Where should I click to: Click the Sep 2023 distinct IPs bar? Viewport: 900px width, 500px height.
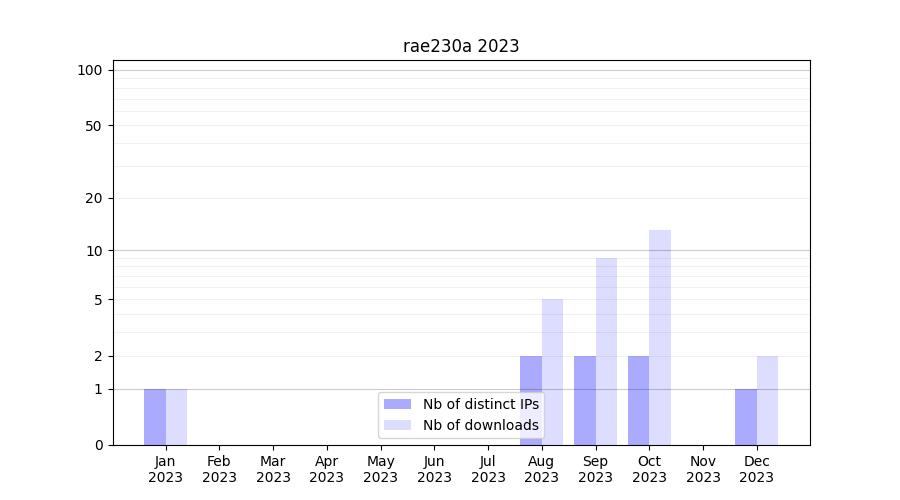pyautogui.click(x=585, y=400)
